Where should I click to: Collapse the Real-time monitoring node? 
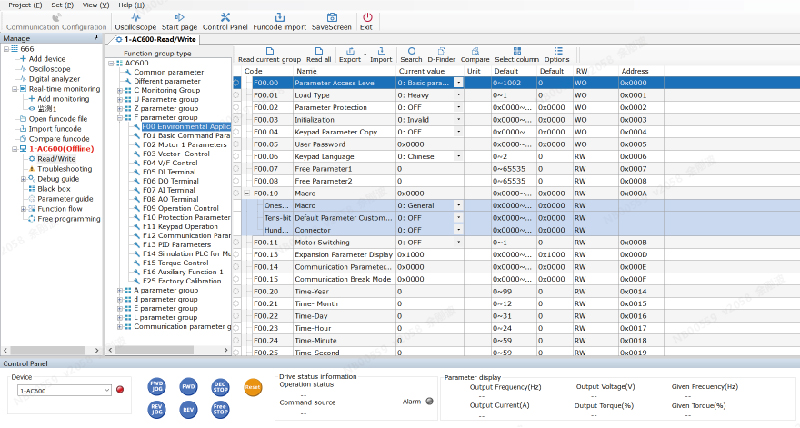(15, 89)
